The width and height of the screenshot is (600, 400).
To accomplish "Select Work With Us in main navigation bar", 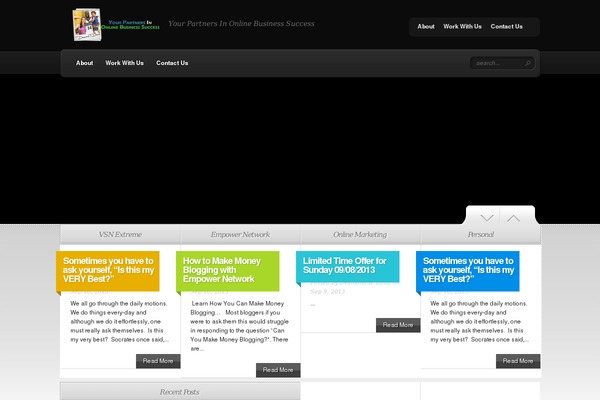I will click(124, 63).
